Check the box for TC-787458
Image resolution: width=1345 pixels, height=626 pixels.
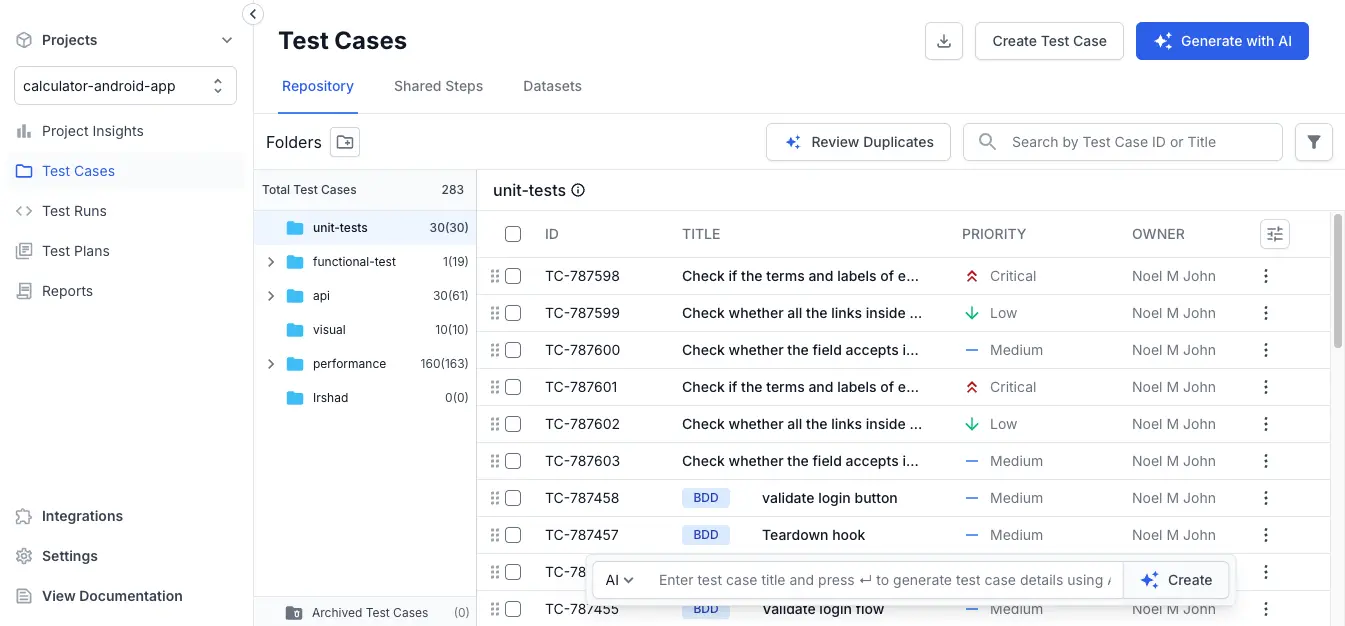click(x=513, y=498)
